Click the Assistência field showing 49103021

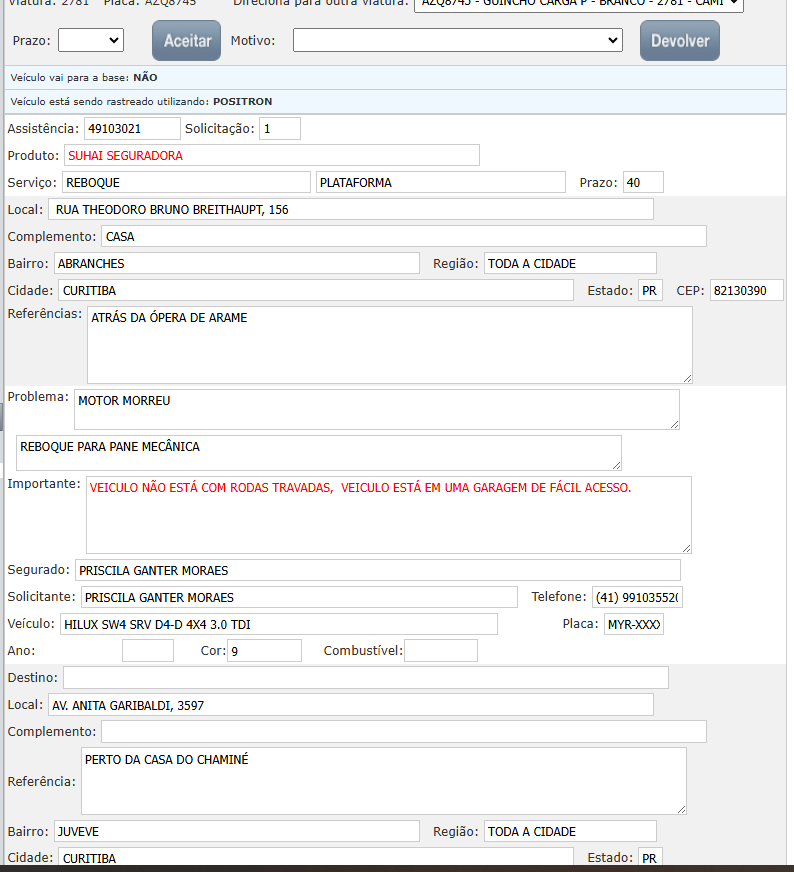pyautogui.click(x=132, y=129)
